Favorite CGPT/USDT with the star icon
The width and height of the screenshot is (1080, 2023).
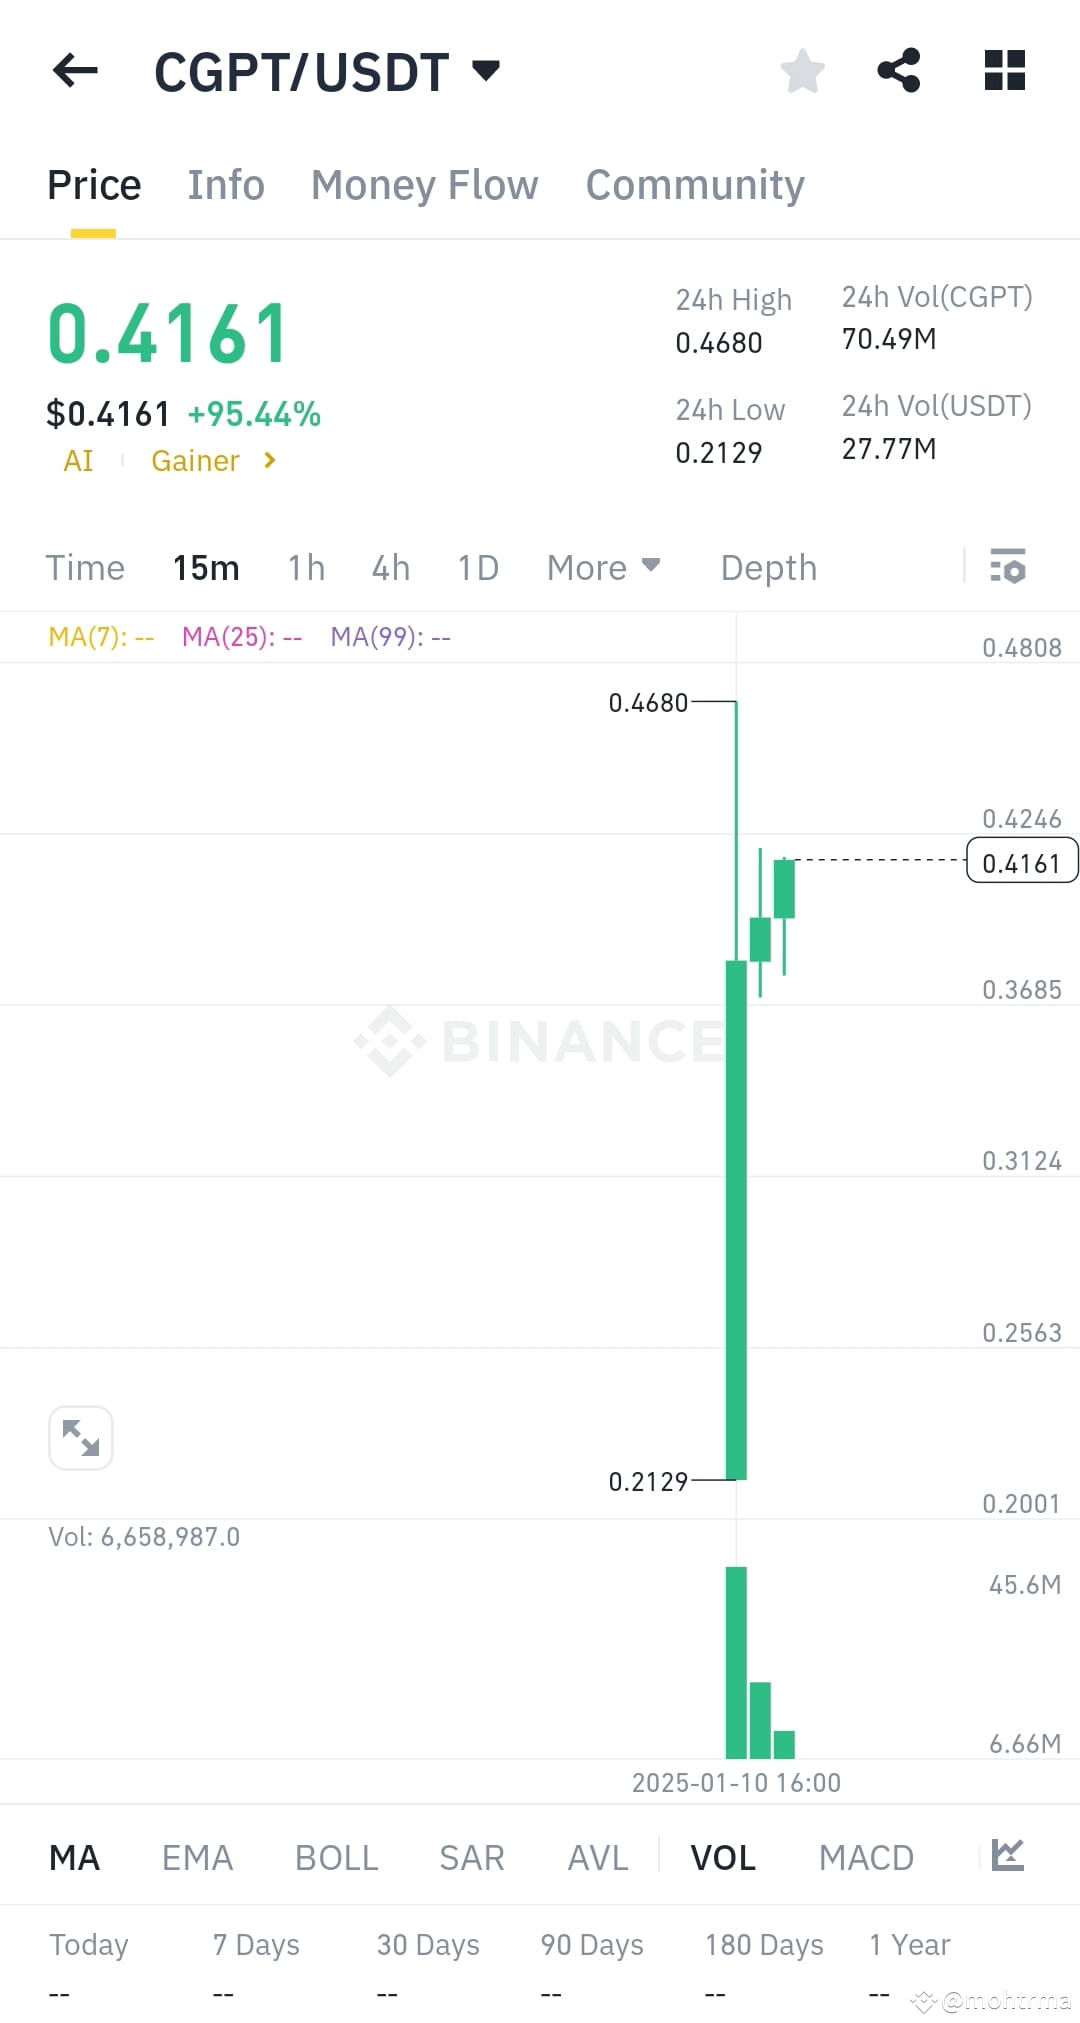802,70
